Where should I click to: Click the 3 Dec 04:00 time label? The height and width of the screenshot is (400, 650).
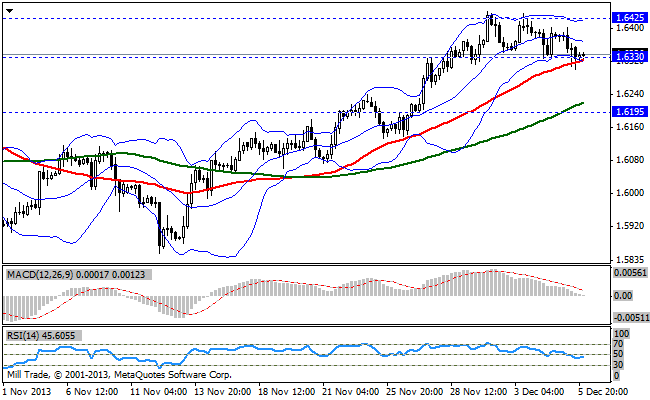click(540, 392)
